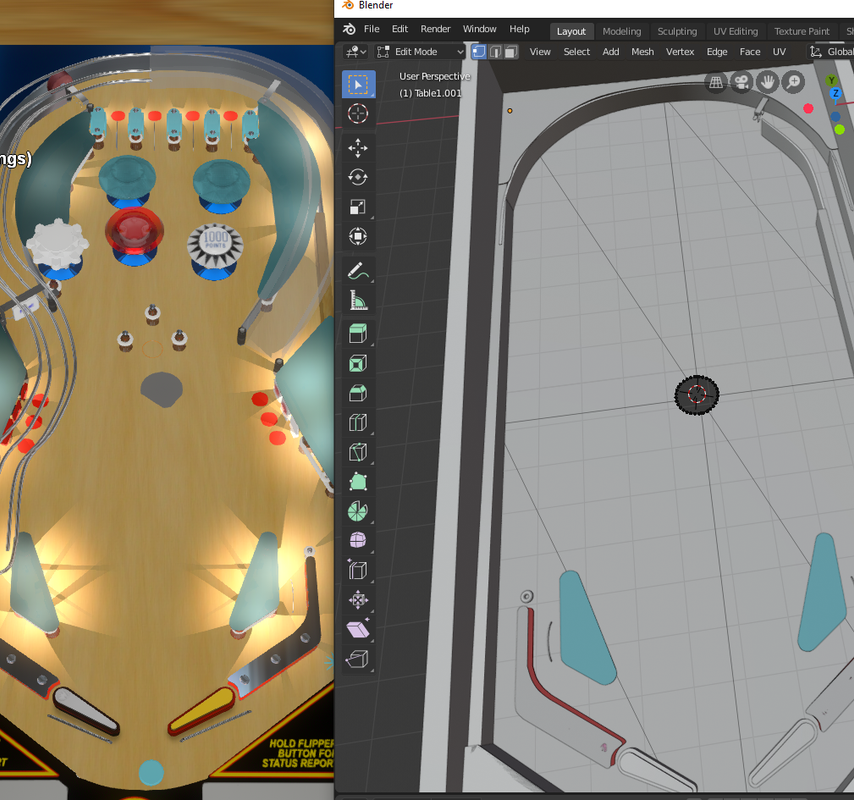
Task: Open the File menu
Action: 371,29
